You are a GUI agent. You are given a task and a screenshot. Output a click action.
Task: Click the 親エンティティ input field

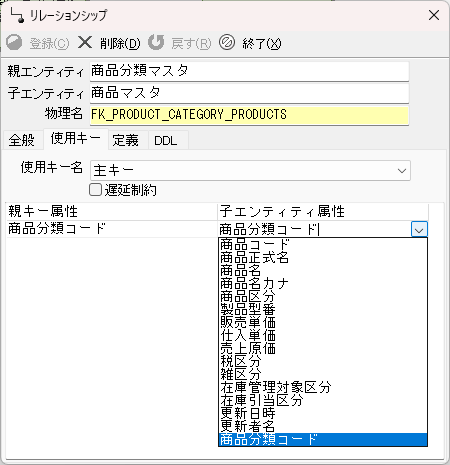click(x=249, y=71)
